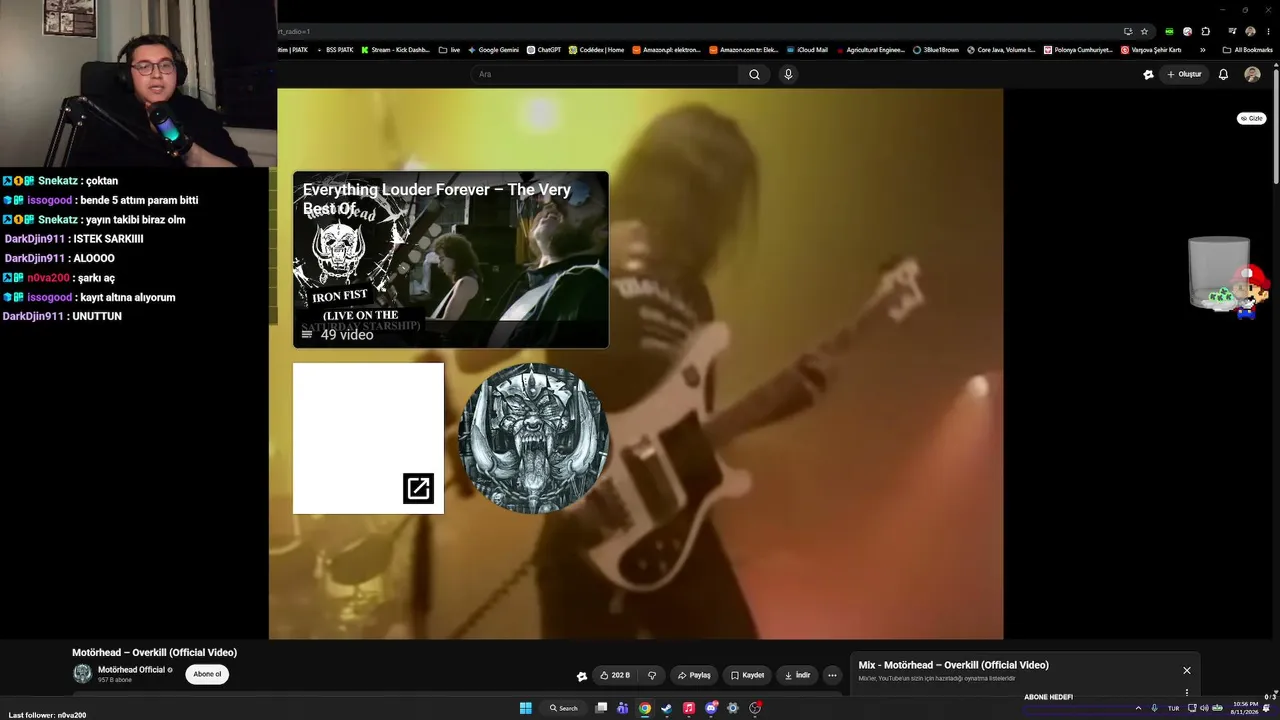Open Motörhead Official channel avatar
Image resolution: width=1280 pixels, height=720 pixels.
(x=82, y=674)
